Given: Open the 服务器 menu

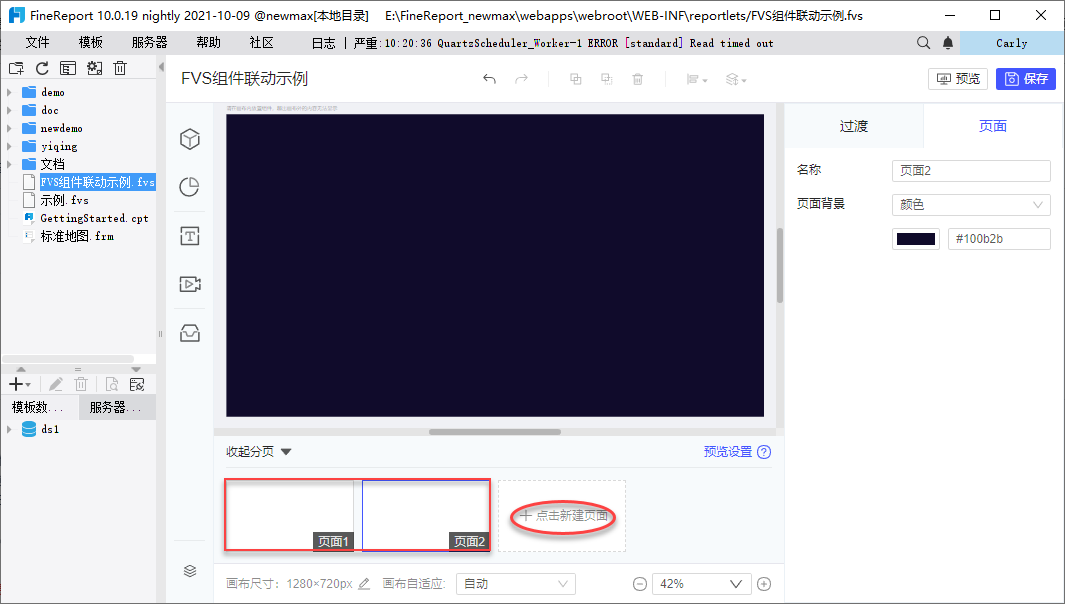Looking at the screenshot, I should 149,43.
